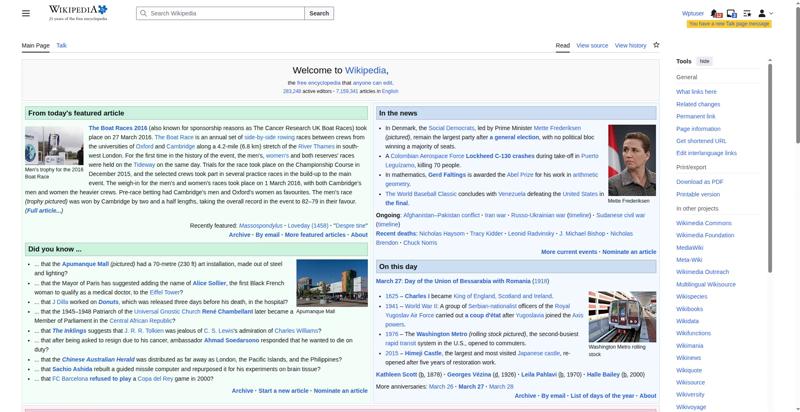Hide the Tools sidebar panel
This screenshot has width=800, height=412.
coord(705,62)
